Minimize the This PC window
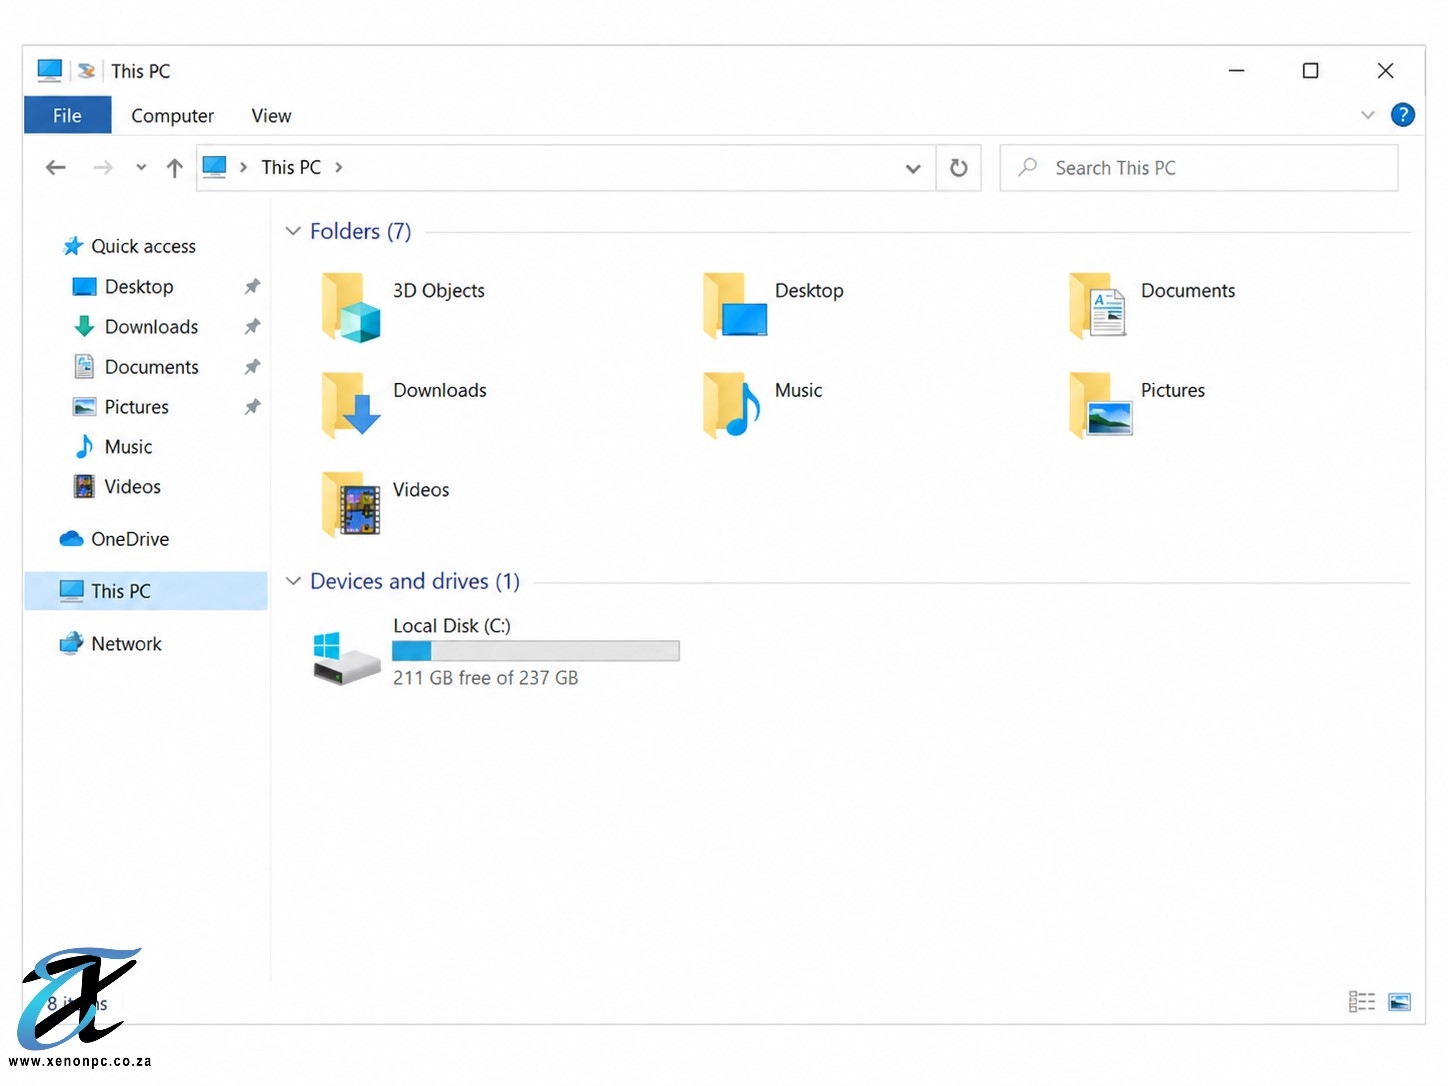 coord(1236,71)
